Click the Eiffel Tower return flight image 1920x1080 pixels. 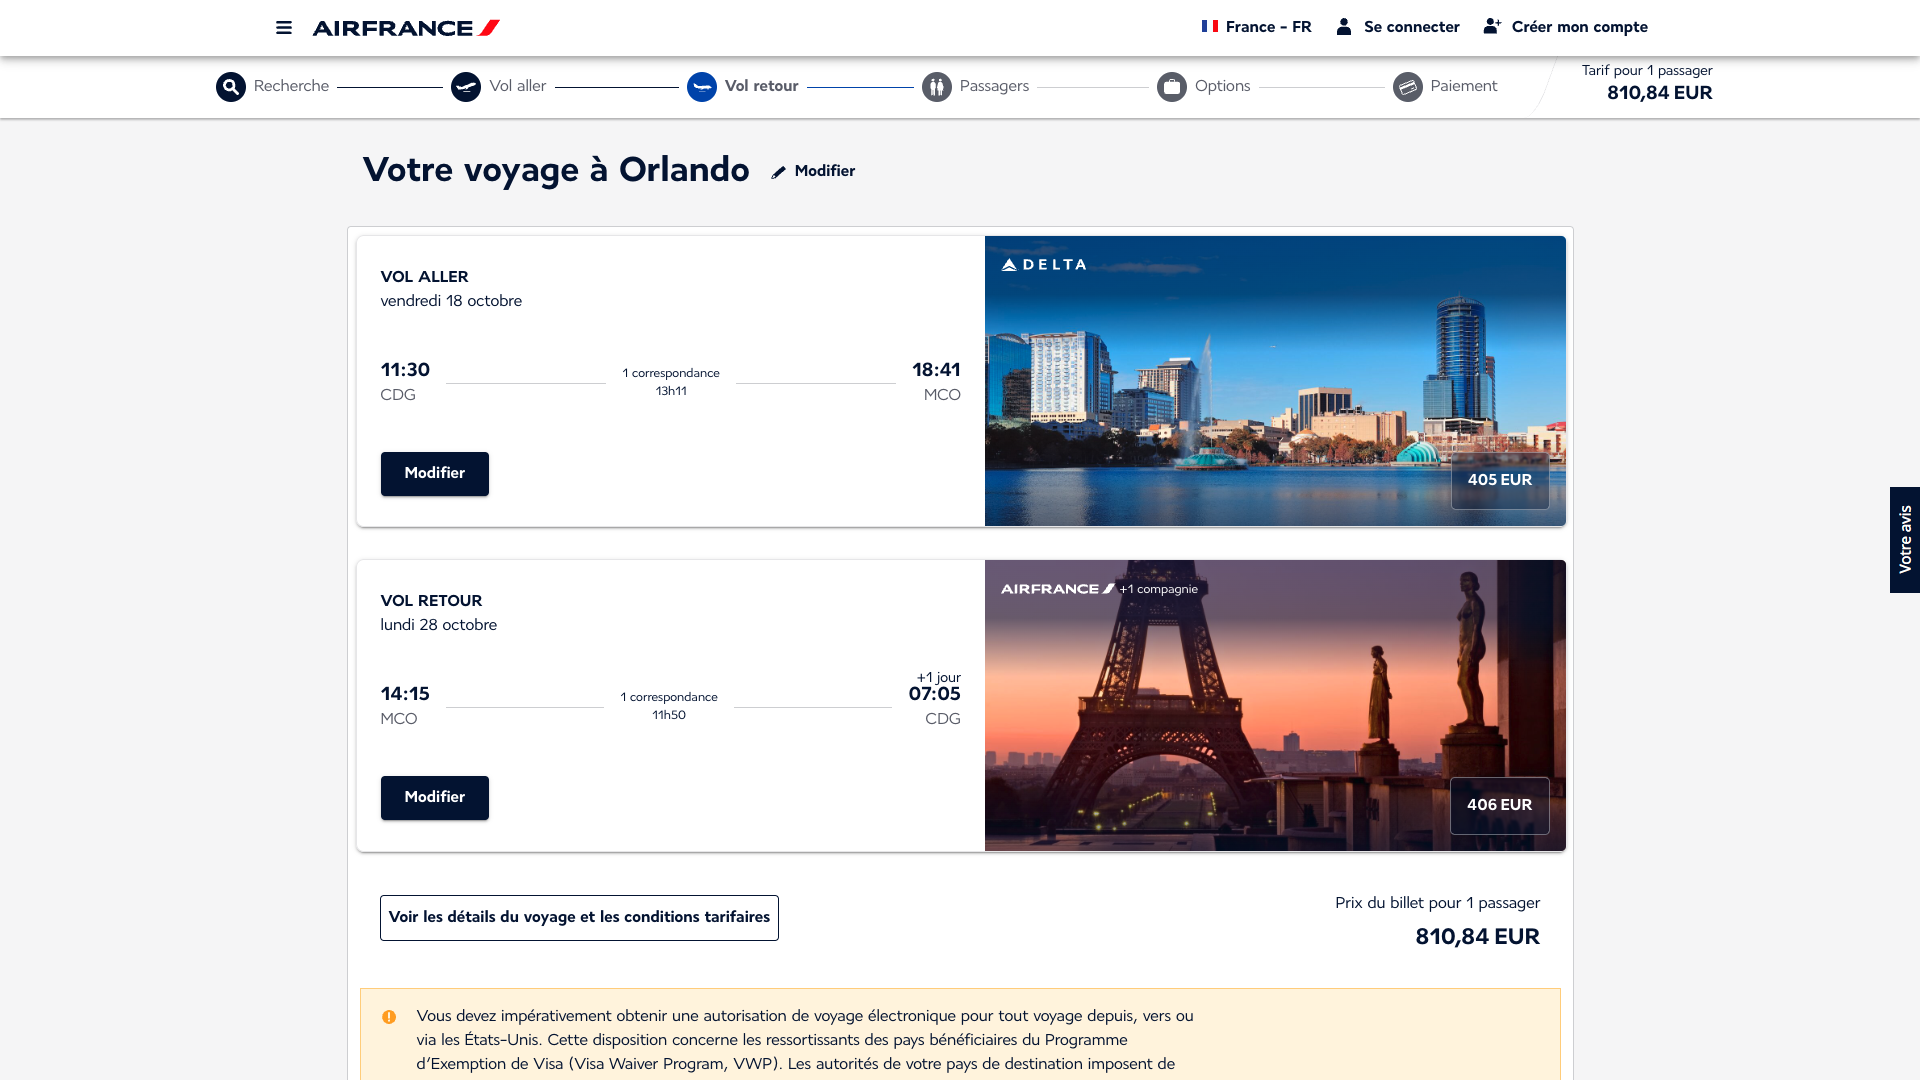pyautogui.click(x=1275, y=705)
